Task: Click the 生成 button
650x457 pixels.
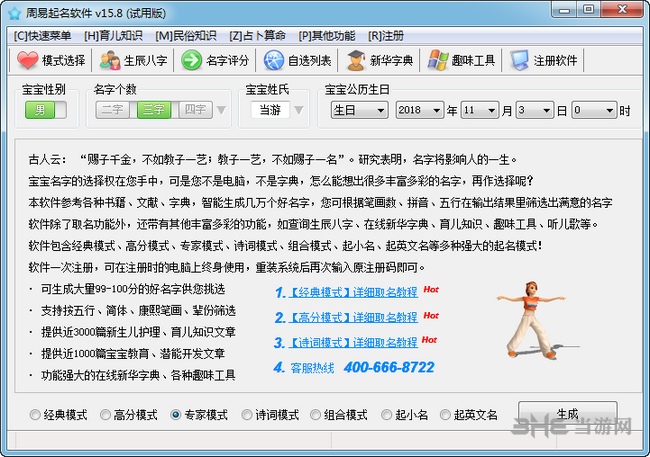Action: [x=568, y=414]
